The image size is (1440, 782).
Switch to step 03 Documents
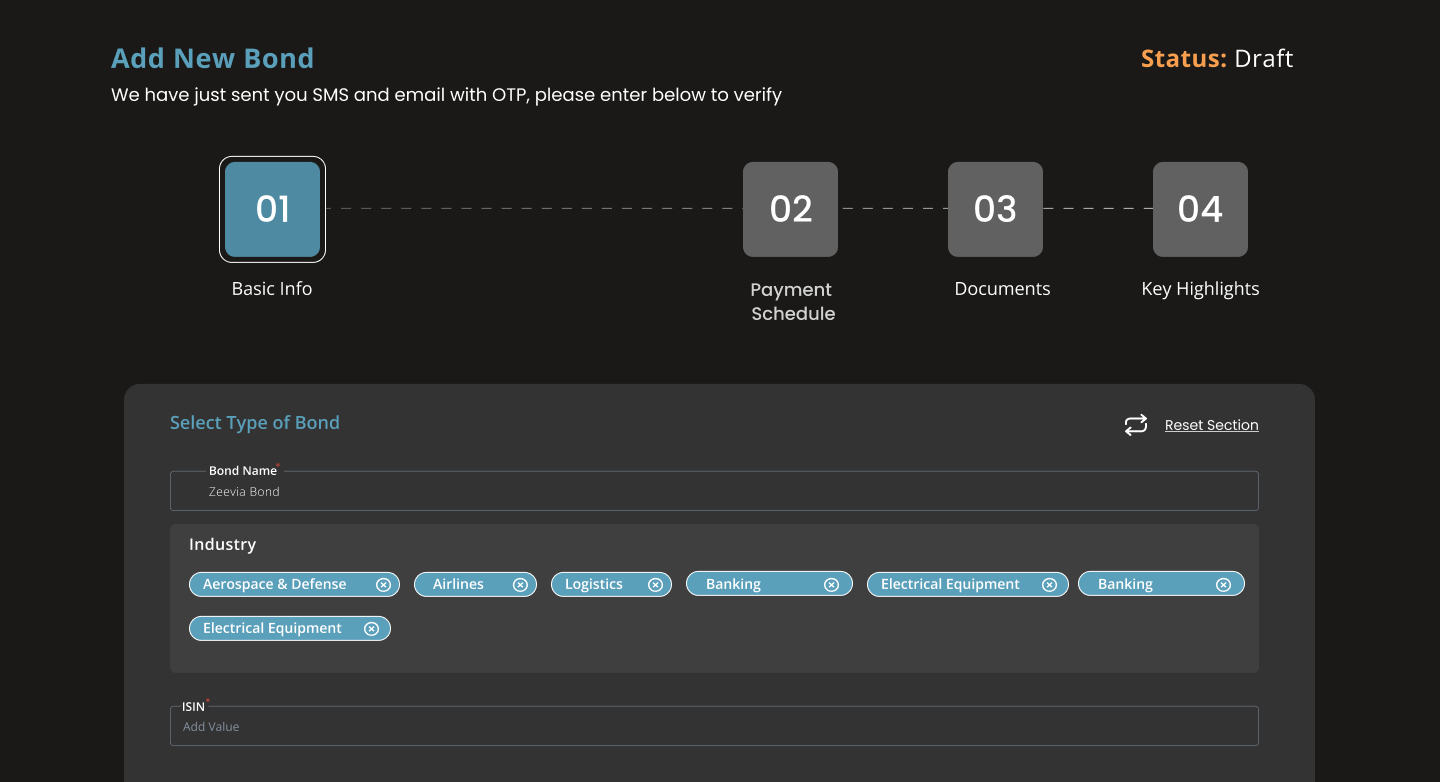point(995,209)
